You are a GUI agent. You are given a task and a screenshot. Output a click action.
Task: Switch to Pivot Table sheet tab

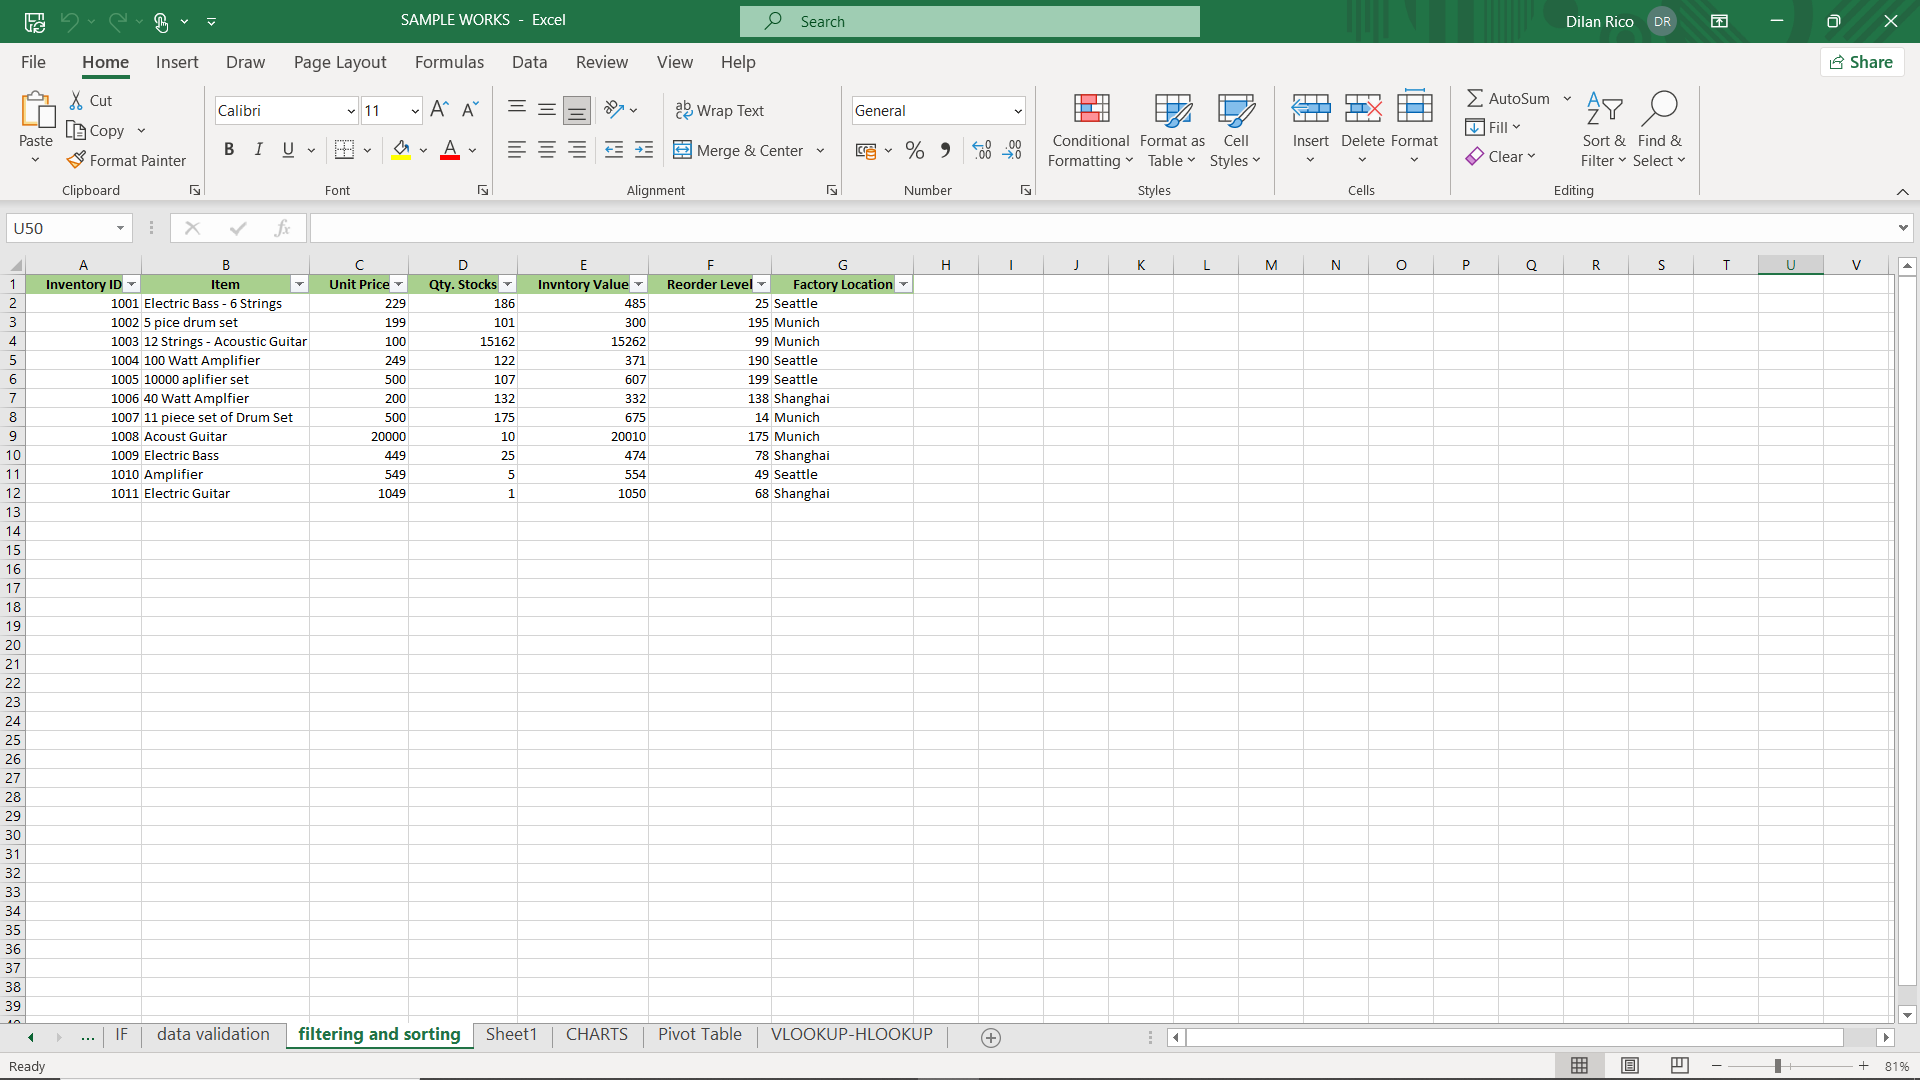[x=699, y=1034]
